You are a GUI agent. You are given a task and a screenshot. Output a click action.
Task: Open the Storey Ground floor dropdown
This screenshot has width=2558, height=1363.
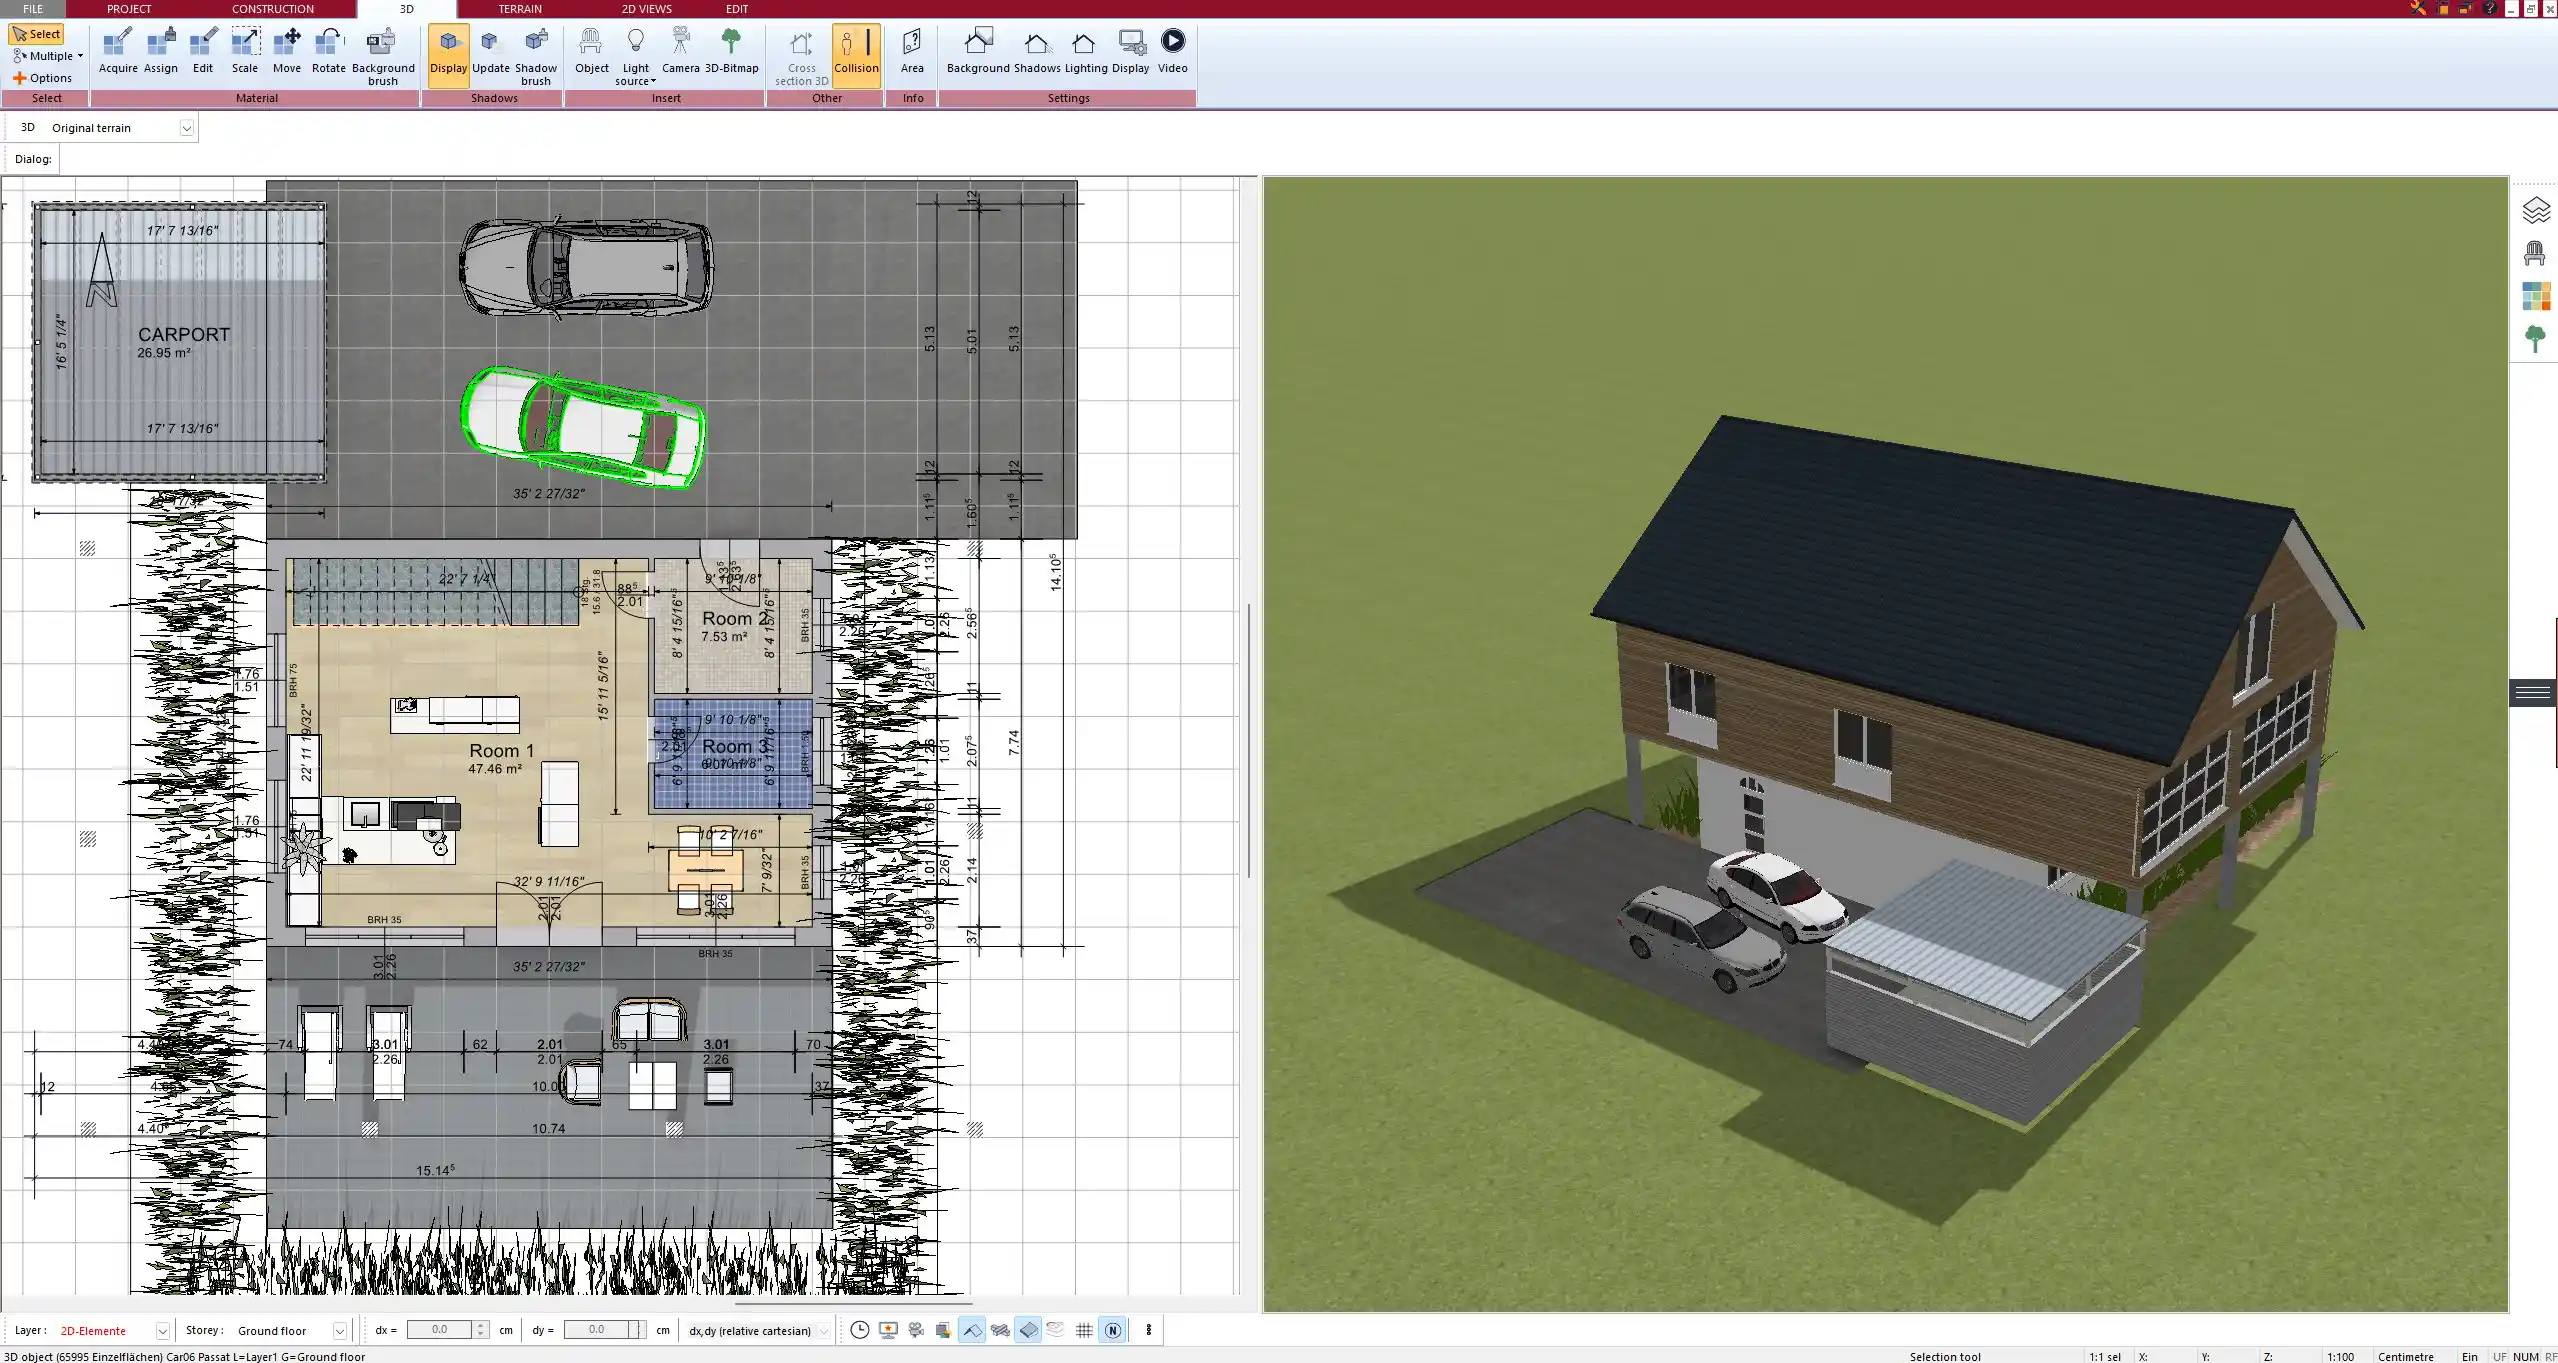[340, 1331]
